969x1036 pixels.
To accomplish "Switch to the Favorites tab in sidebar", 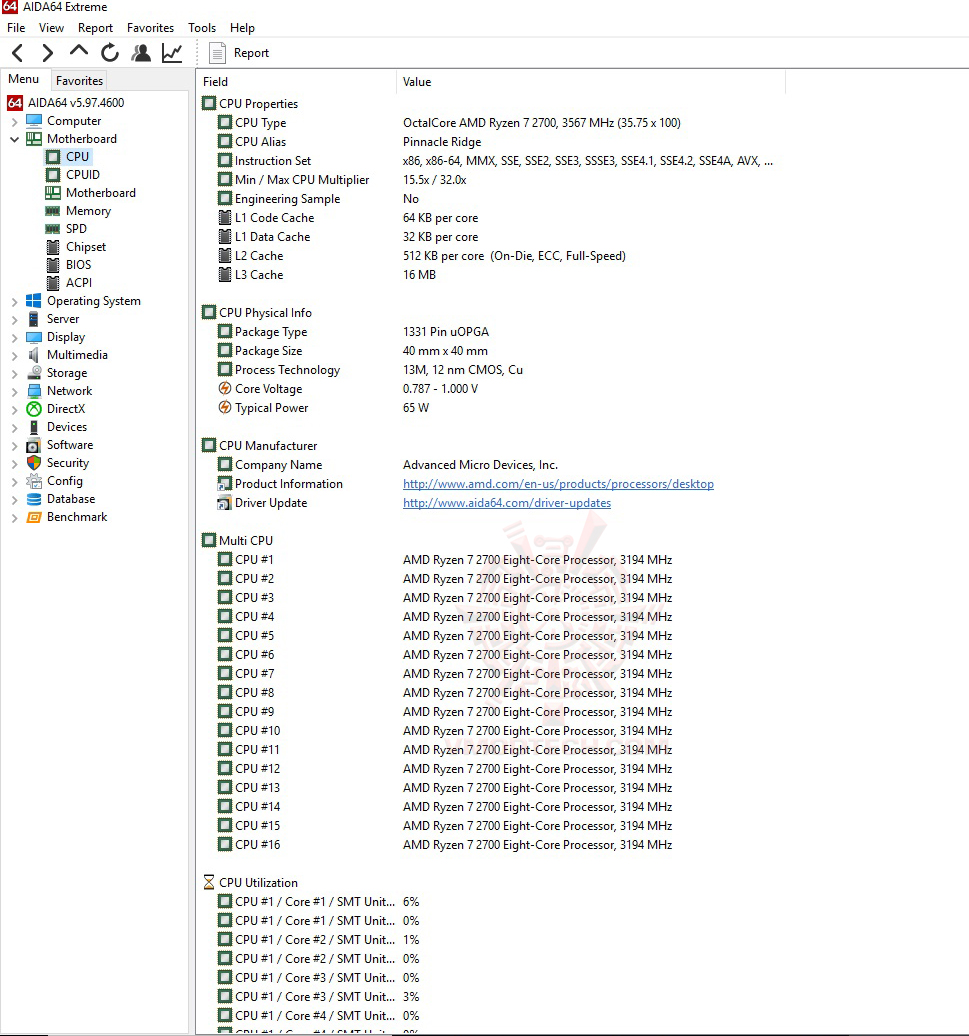I will [x=79, y=81].
